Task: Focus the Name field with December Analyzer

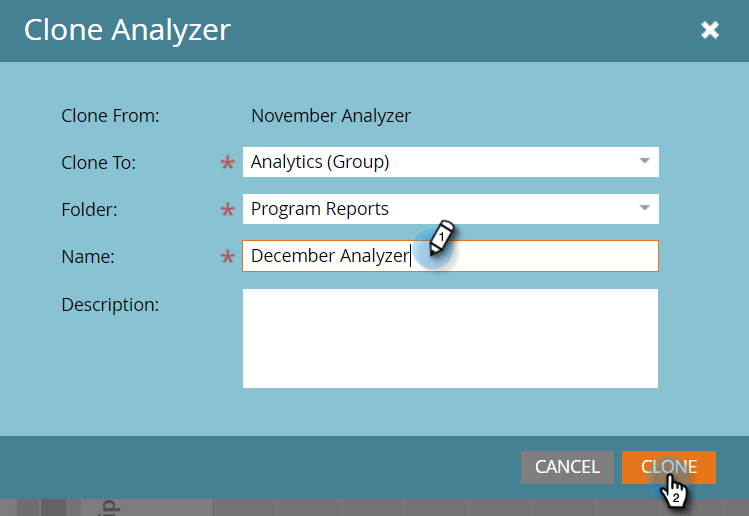Action: 450,256
